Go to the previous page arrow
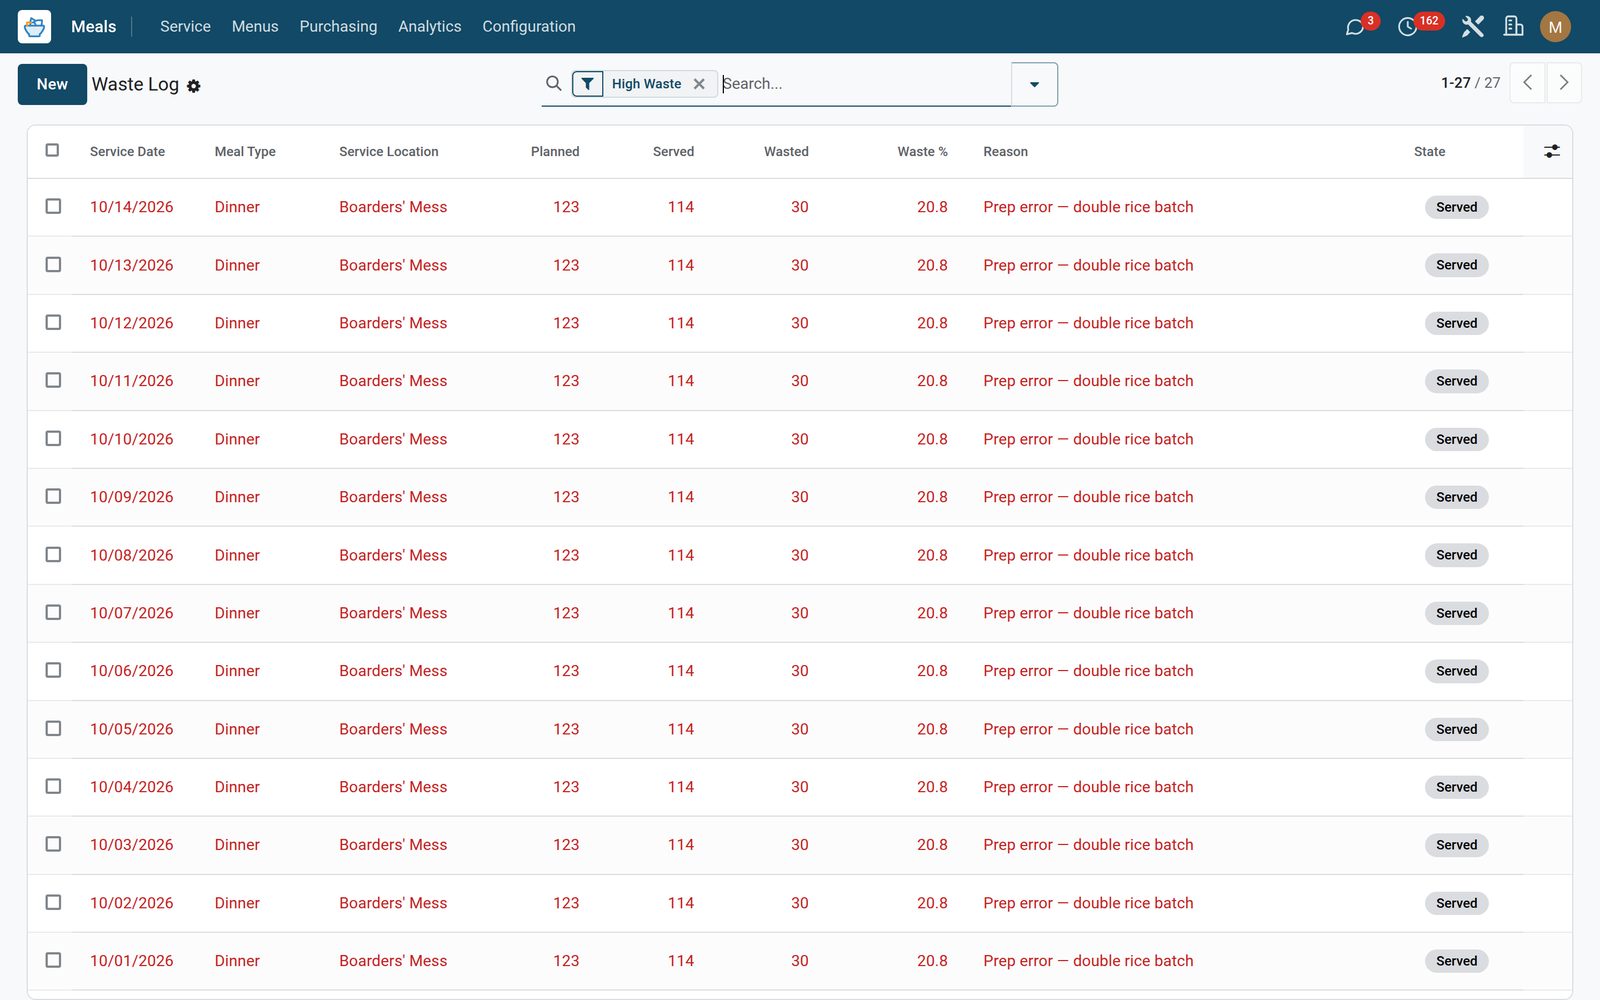Screen dimensions: 1600x1000 coord(1528,83)
